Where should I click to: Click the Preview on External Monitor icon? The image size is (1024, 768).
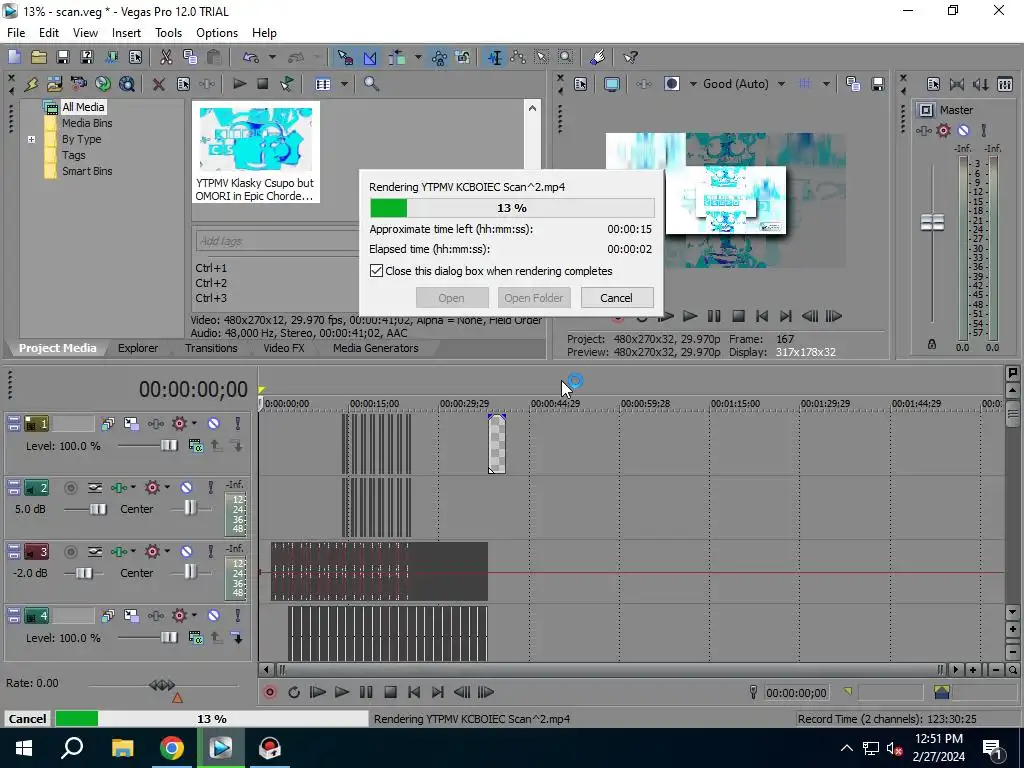[x=612, y=84]
